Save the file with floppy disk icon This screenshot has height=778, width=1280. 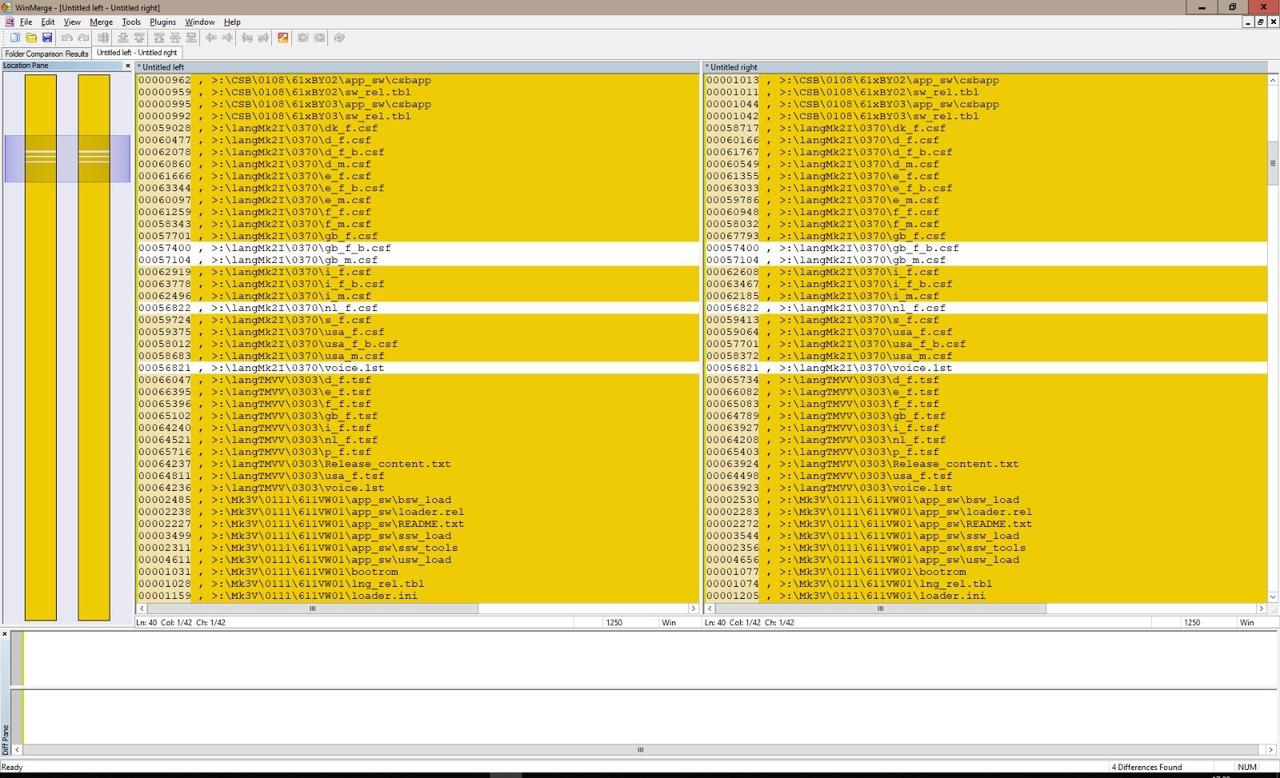(x=47, y=38)
